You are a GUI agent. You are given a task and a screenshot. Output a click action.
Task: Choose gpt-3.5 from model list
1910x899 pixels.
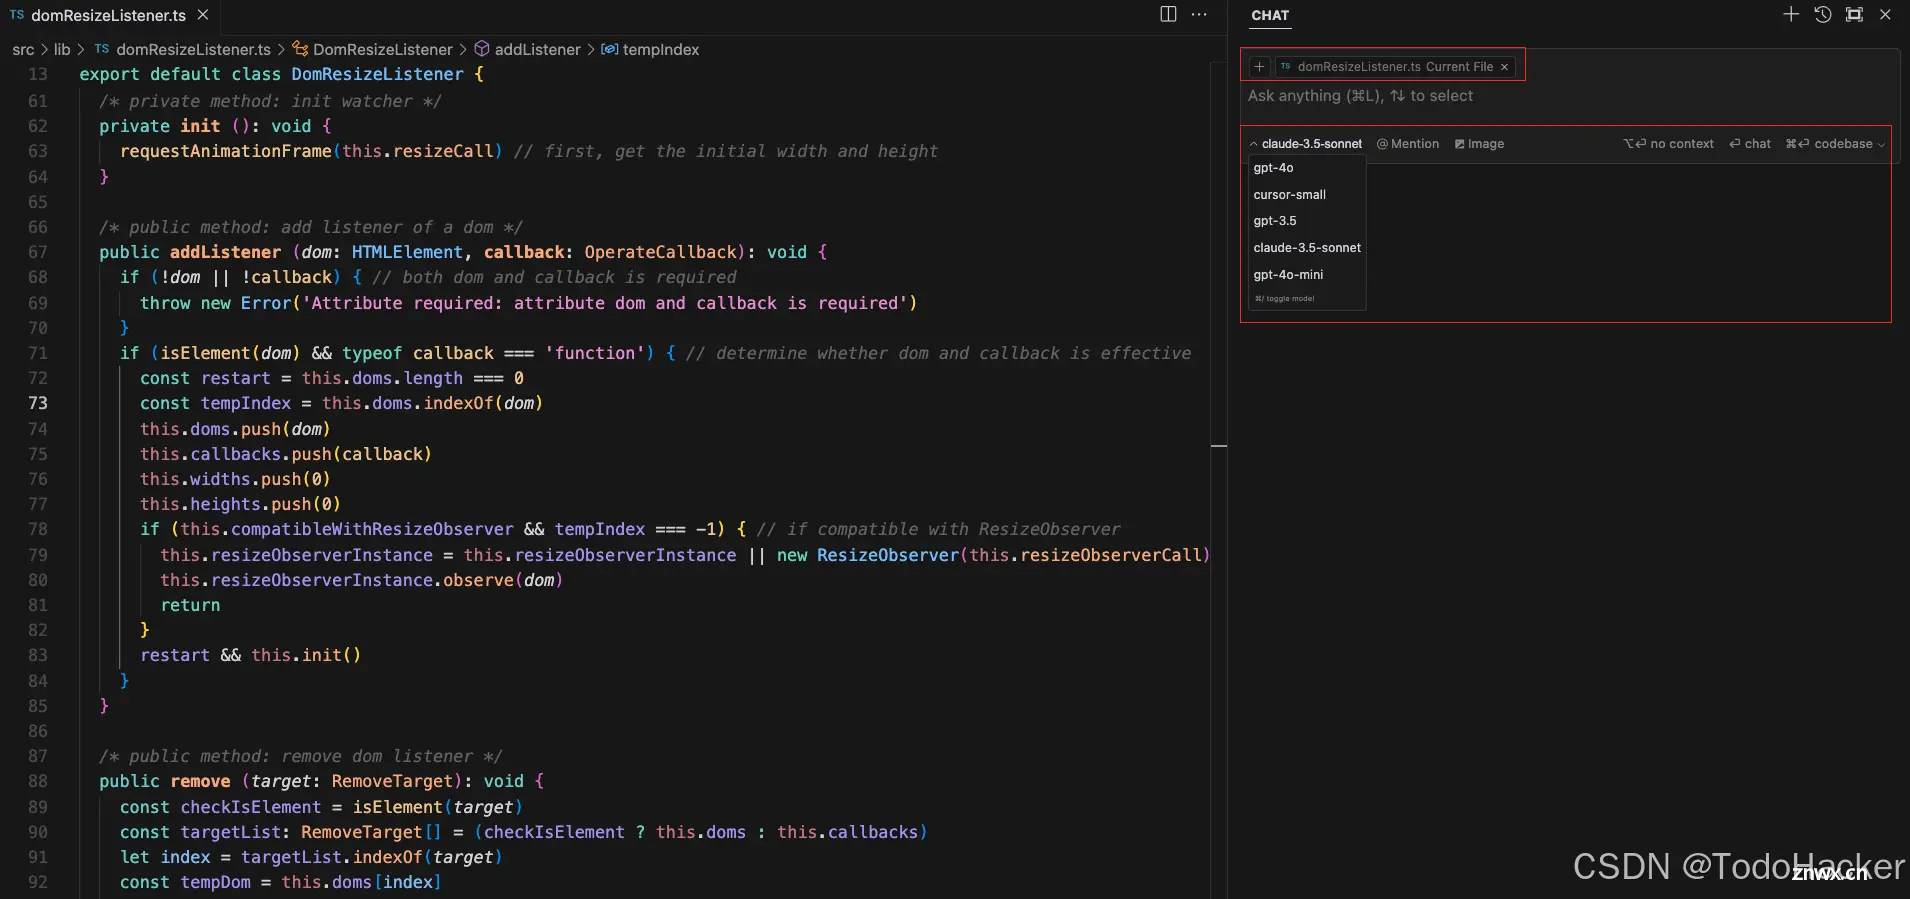[1274, 221]
